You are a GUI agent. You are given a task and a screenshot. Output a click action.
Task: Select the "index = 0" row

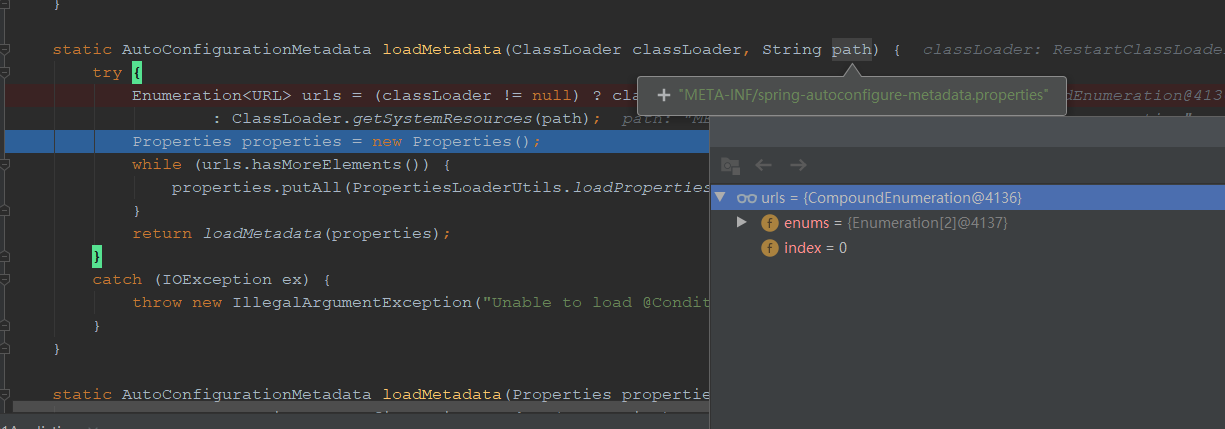(x=967, y=247)
